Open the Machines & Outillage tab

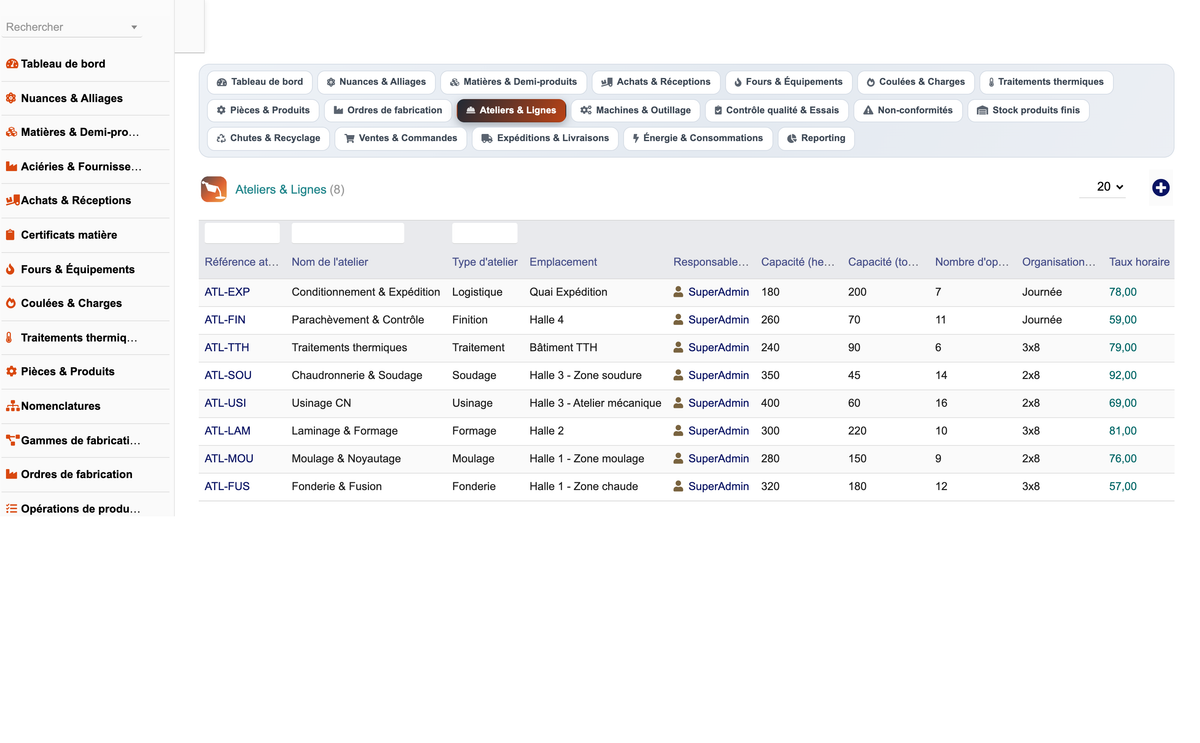636,110
